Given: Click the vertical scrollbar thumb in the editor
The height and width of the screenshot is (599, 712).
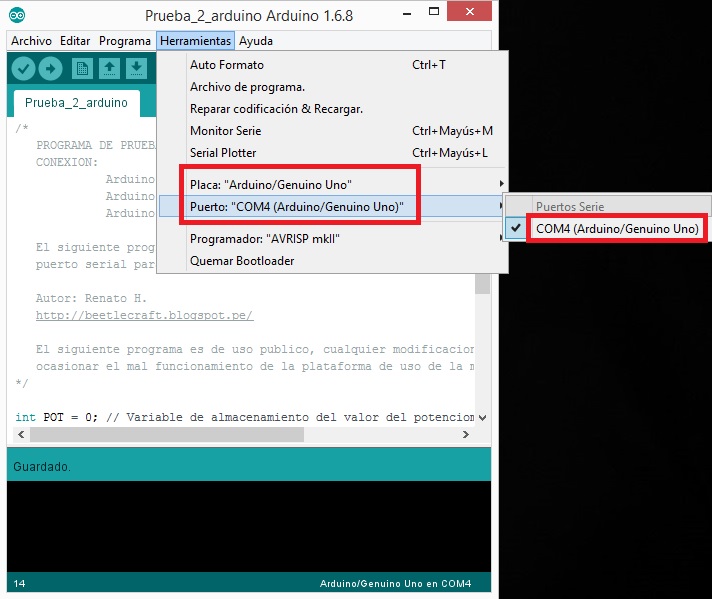Looking at the screenshot, I should (482, 284).
